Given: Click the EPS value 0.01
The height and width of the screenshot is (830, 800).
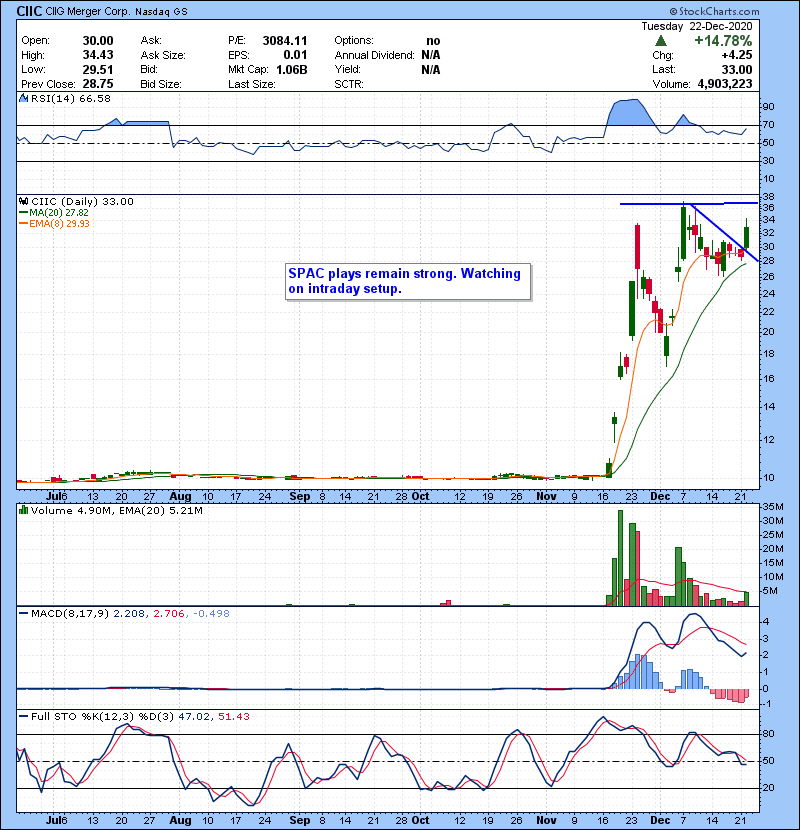Looking at the screenshot, I should 295,55.
